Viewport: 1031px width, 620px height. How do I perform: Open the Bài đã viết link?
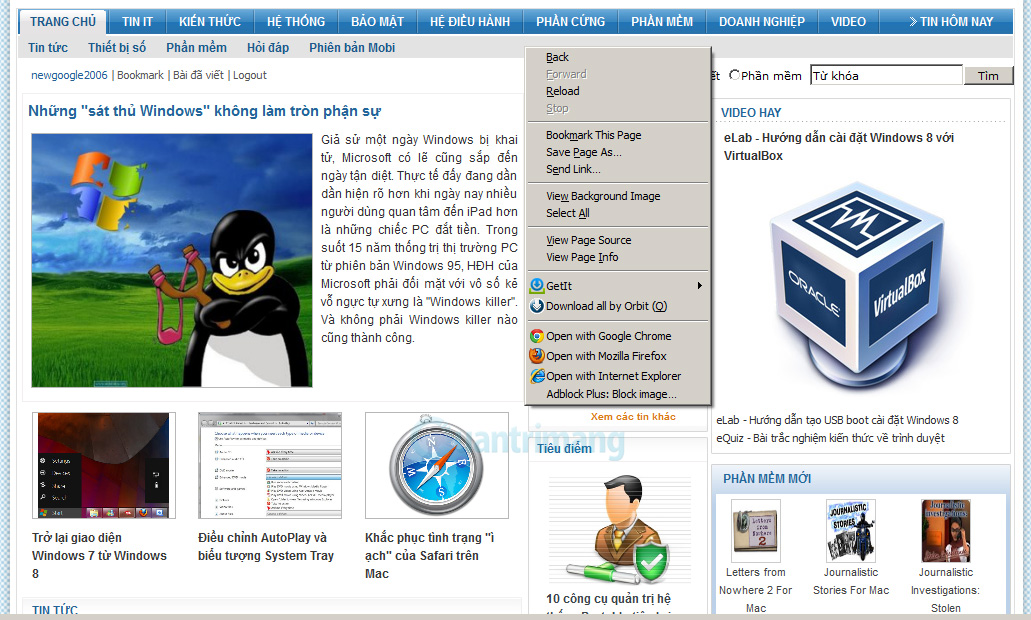tap(199, 75)
